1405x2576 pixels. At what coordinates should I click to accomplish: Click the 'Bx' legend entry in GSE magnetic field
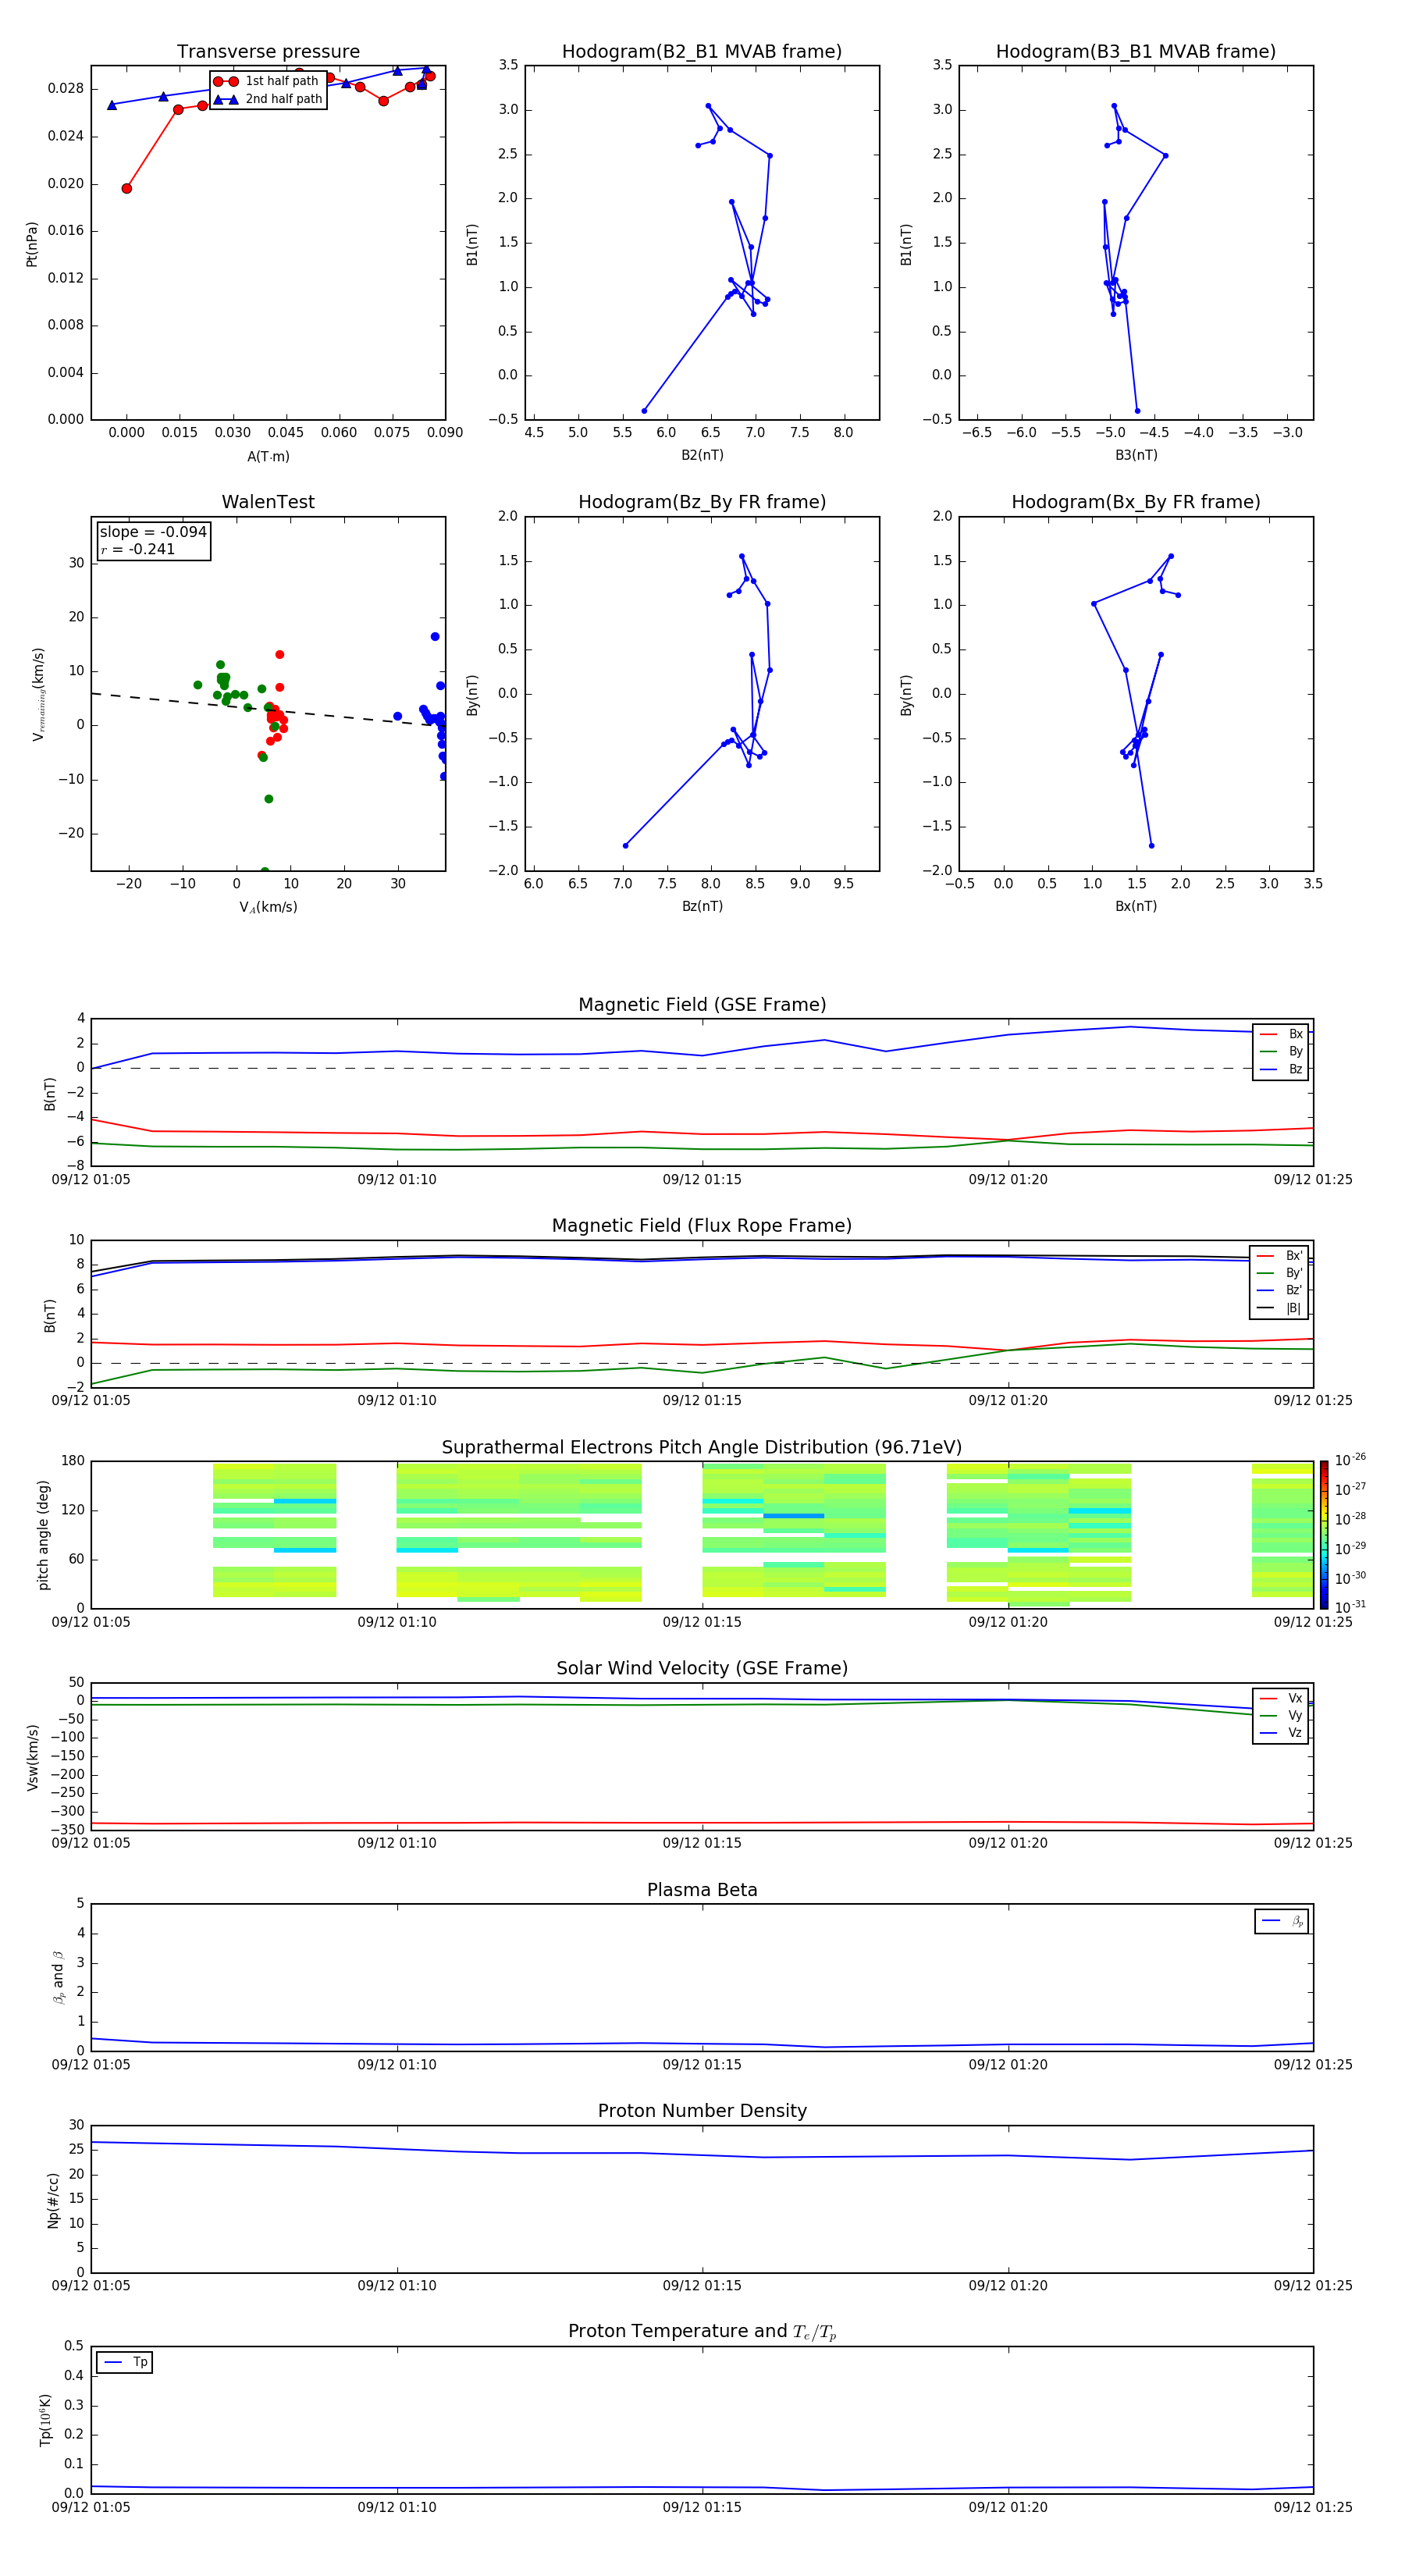[1281, 1034]
